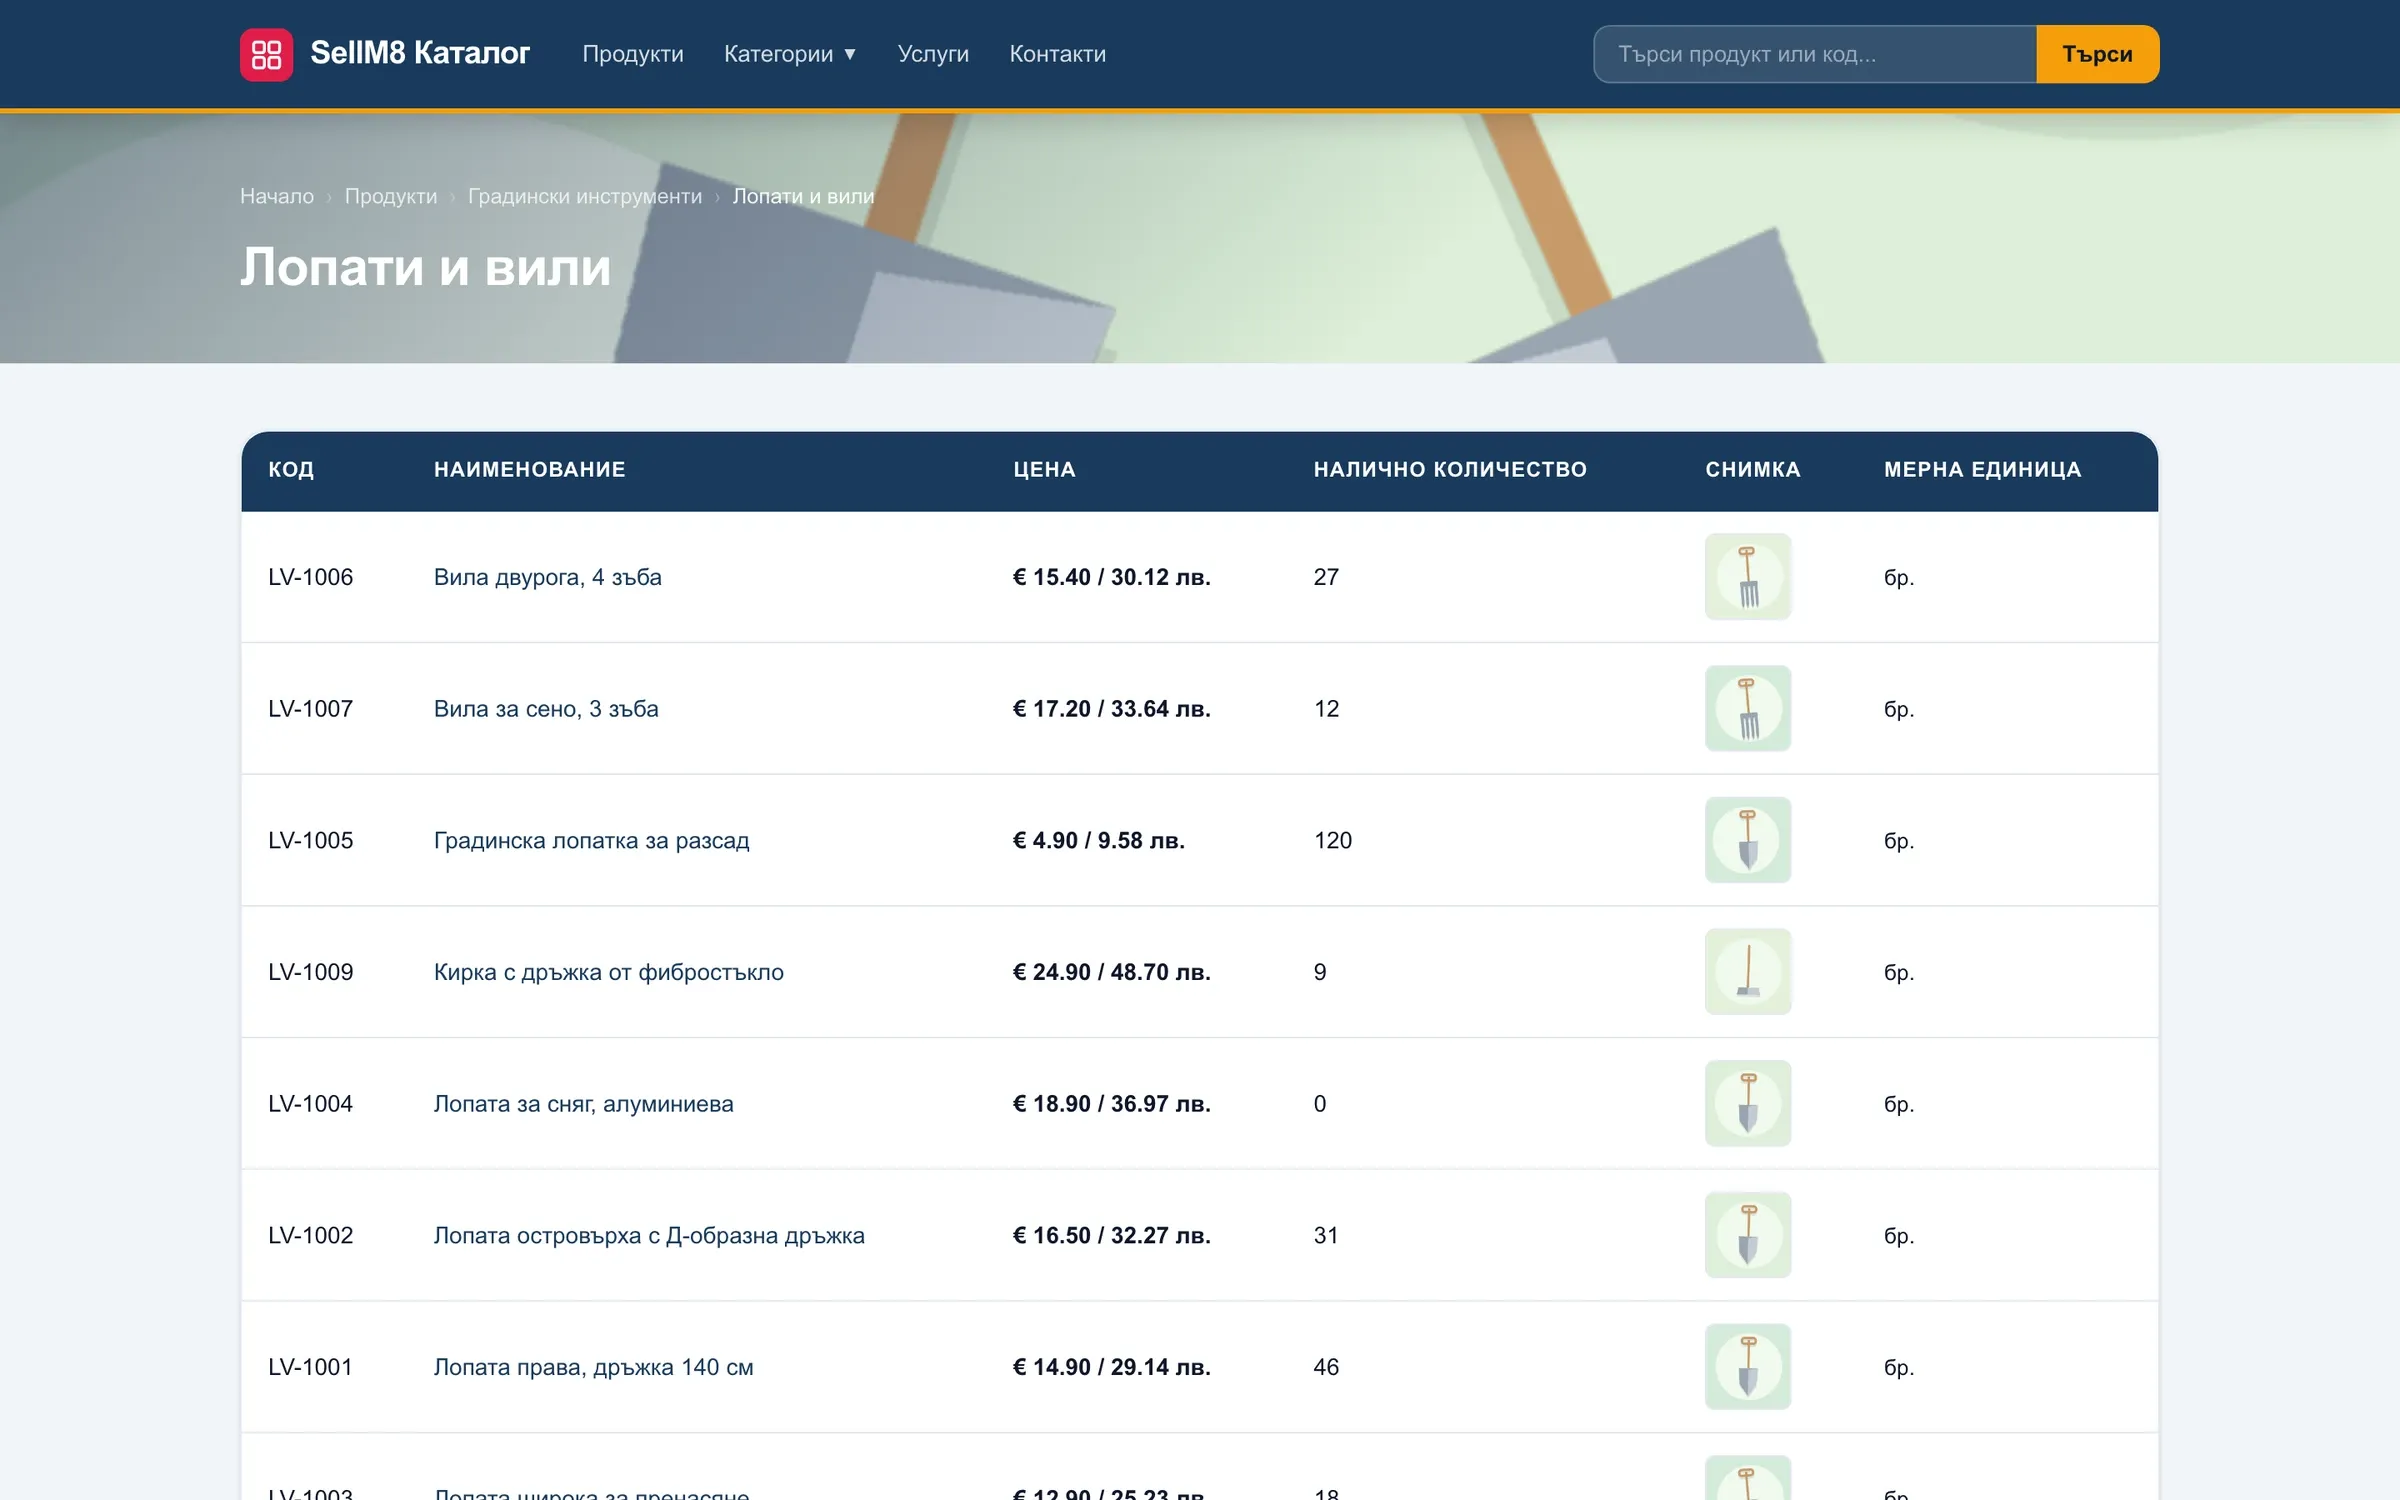Click price € 17.20 / 33.64 лв.

click(x=1112, y=709)
